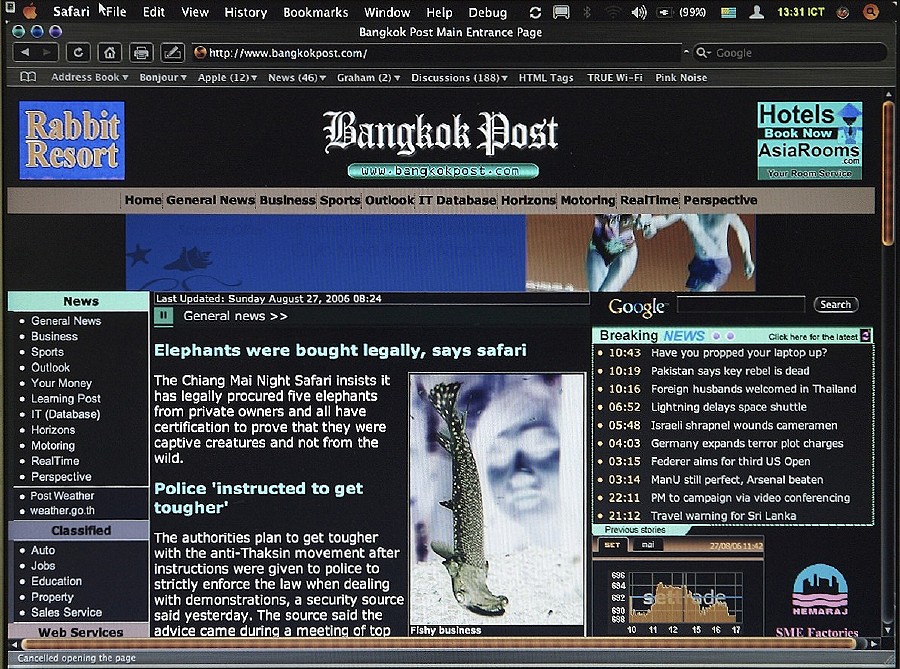
Task: Click the battery status icon showing 99%
Action: pos(665,12)
